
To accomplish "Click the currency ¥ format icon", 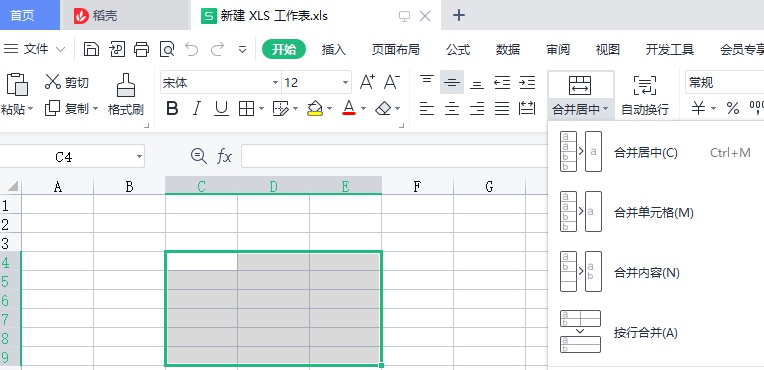I will click(699, 108).
